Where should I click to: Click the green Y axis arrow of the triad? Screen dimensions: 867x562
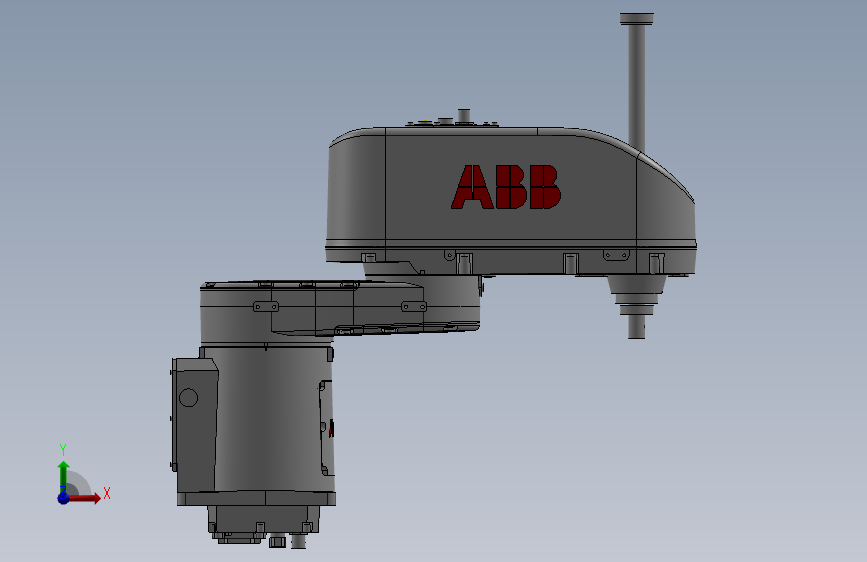click(x=63, y=477)
